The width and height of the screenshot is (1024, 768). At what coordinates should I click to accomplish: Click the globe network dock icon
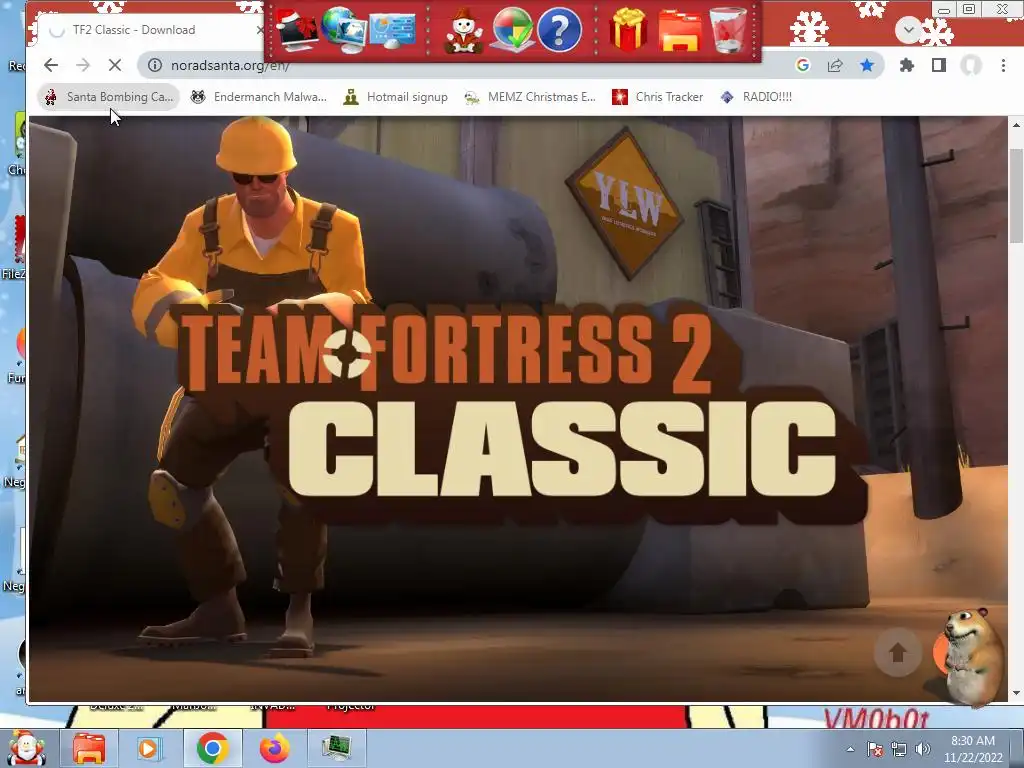tap(344, 30)
